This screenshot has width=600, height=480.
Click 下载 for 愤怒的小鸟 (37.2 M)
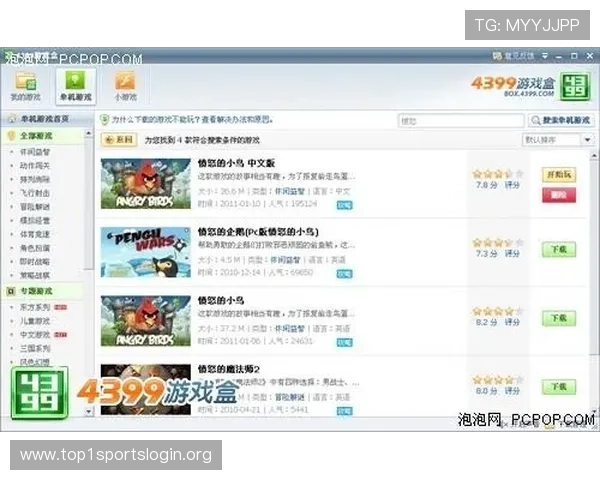(559, 318)
